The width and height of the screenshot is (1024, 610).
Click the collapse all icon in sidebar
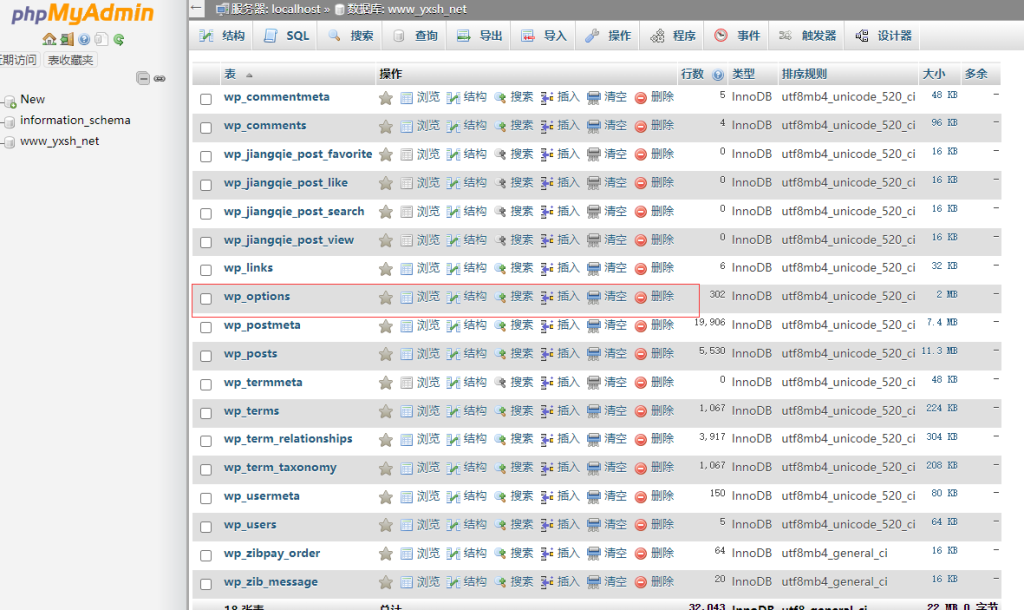(x=143, y=78)
